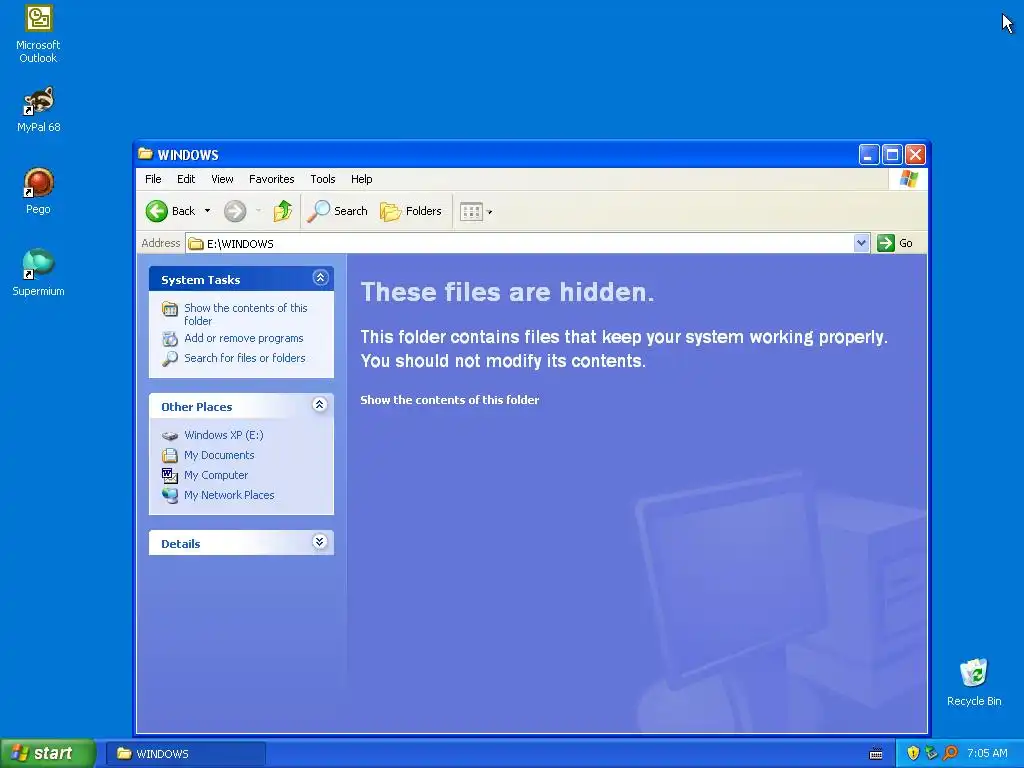The width and height of the screenshot is (1024, 768).
Task: Click the drive icon beside Windows XP (E:)
Action: (x=170, y=436)
